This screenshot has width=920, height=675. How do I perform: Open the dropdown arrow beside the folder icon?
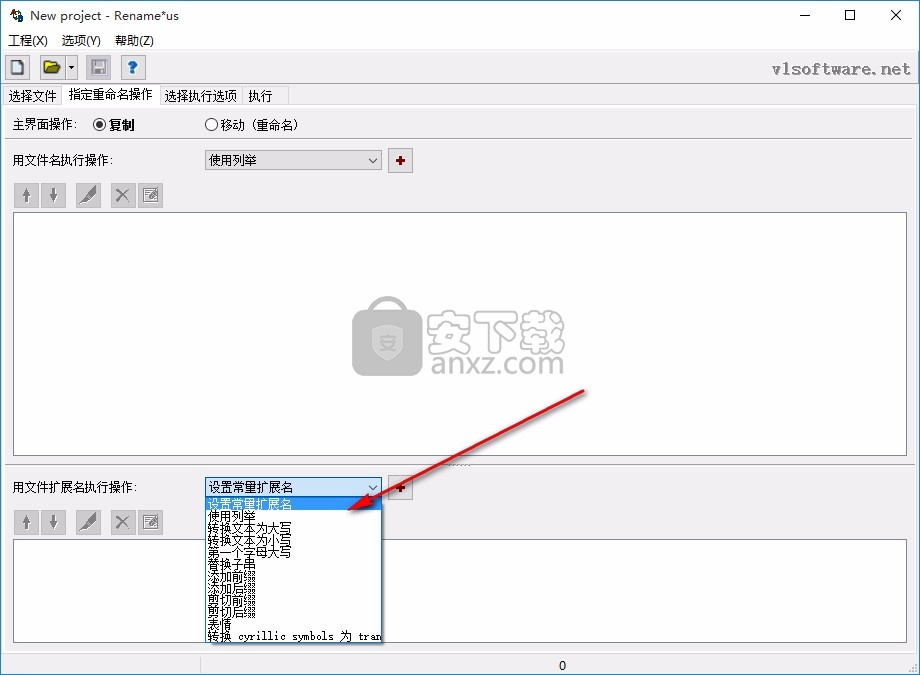coord(71,68)
